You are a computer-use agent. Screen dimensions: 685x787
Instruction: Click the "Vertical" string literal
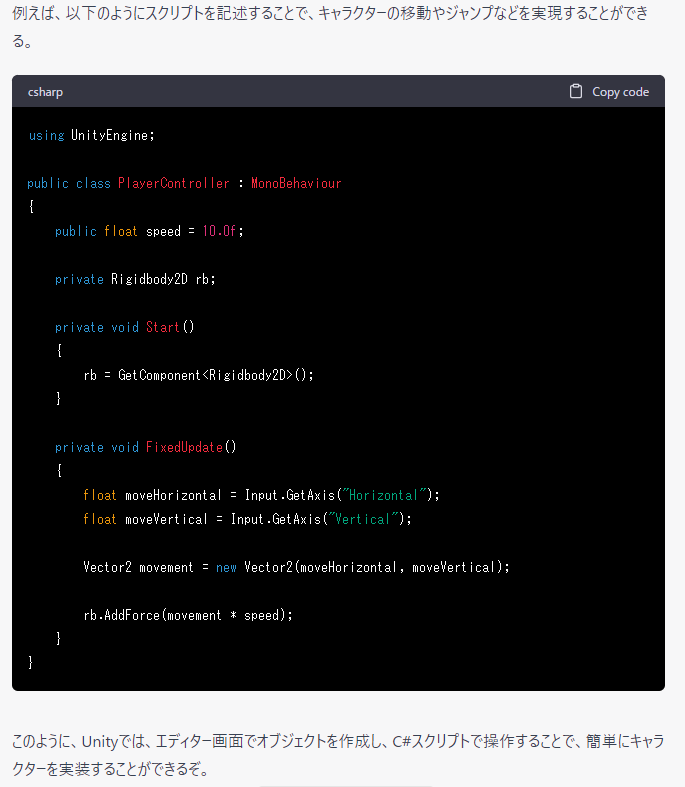(x=363, y=519)
